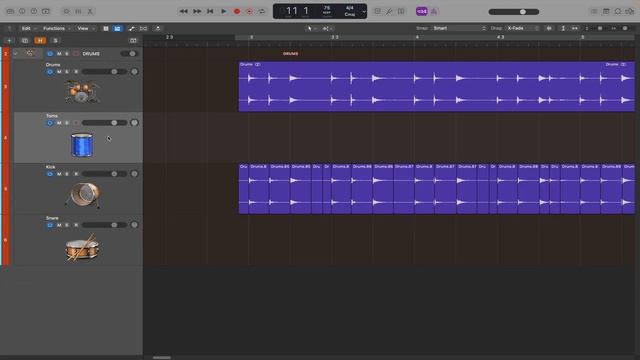Open the Editors scissors icon
The image size is (640, 360).
click(x=90, y=11)
